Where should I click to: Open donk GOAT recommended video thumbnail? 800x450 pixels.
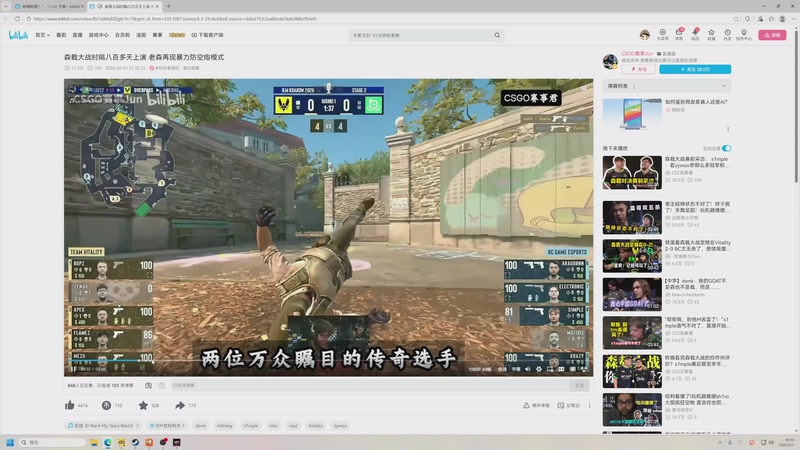(632, 294)
